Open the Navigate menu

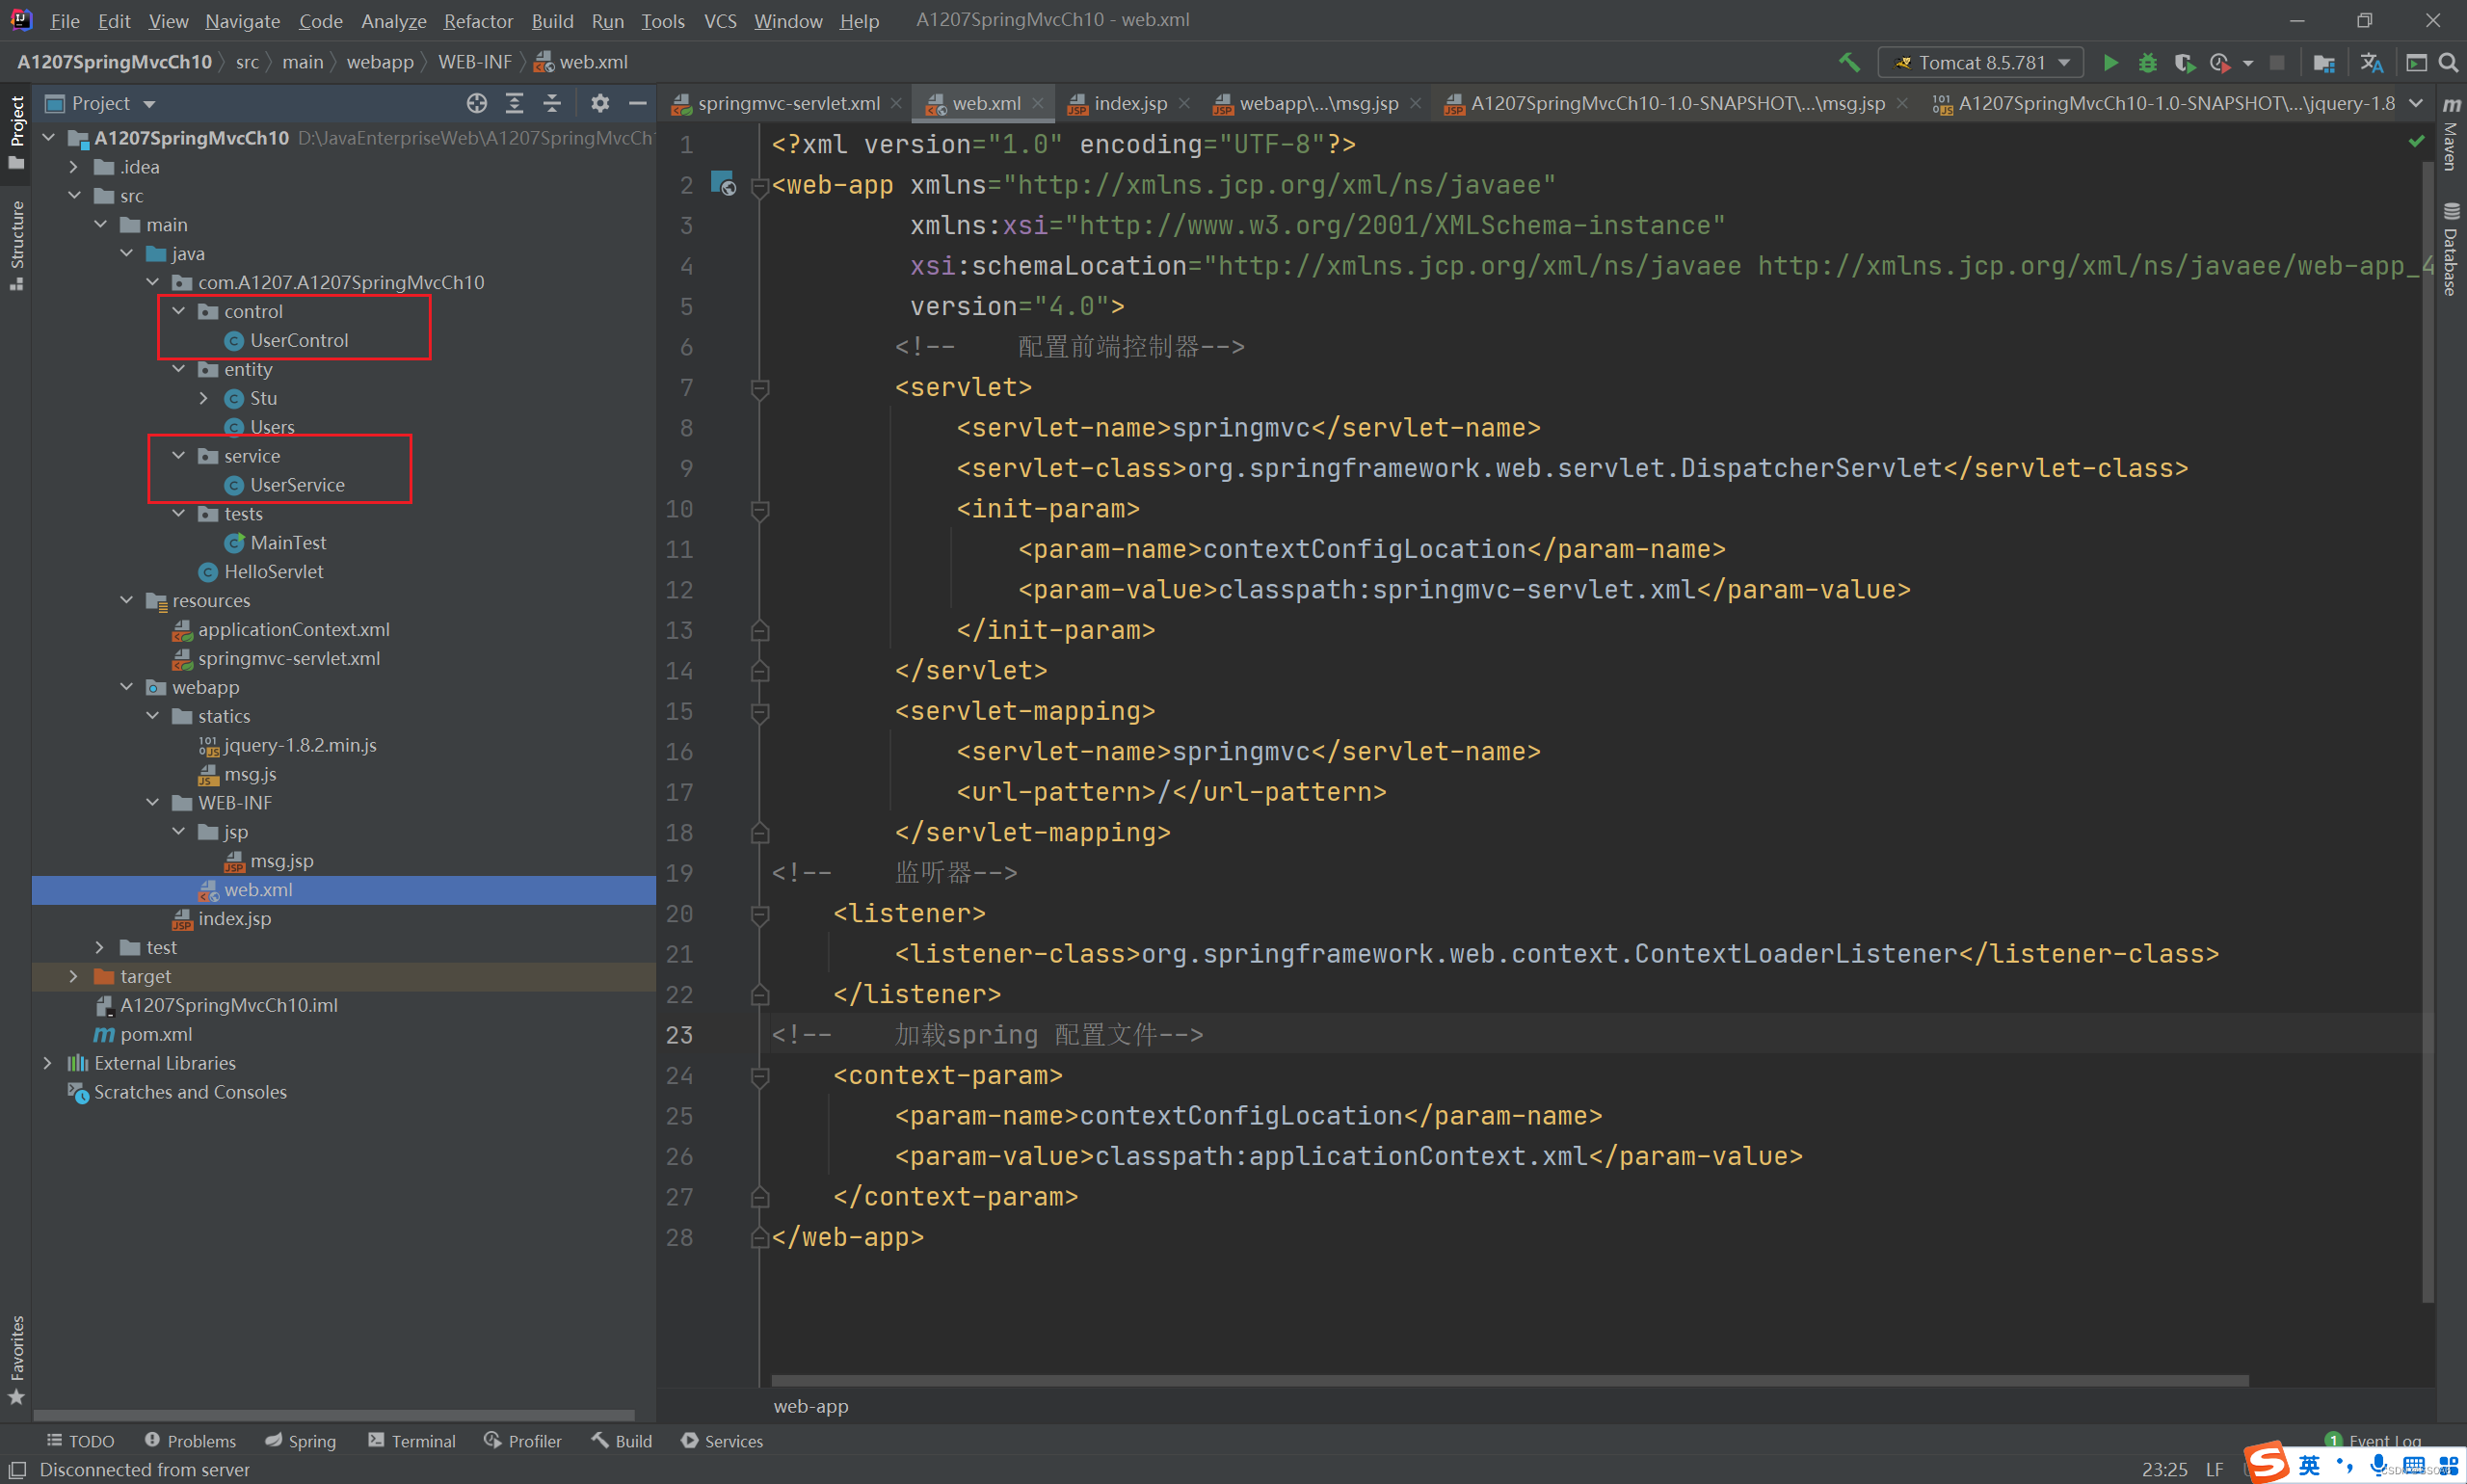coord(242,20)
